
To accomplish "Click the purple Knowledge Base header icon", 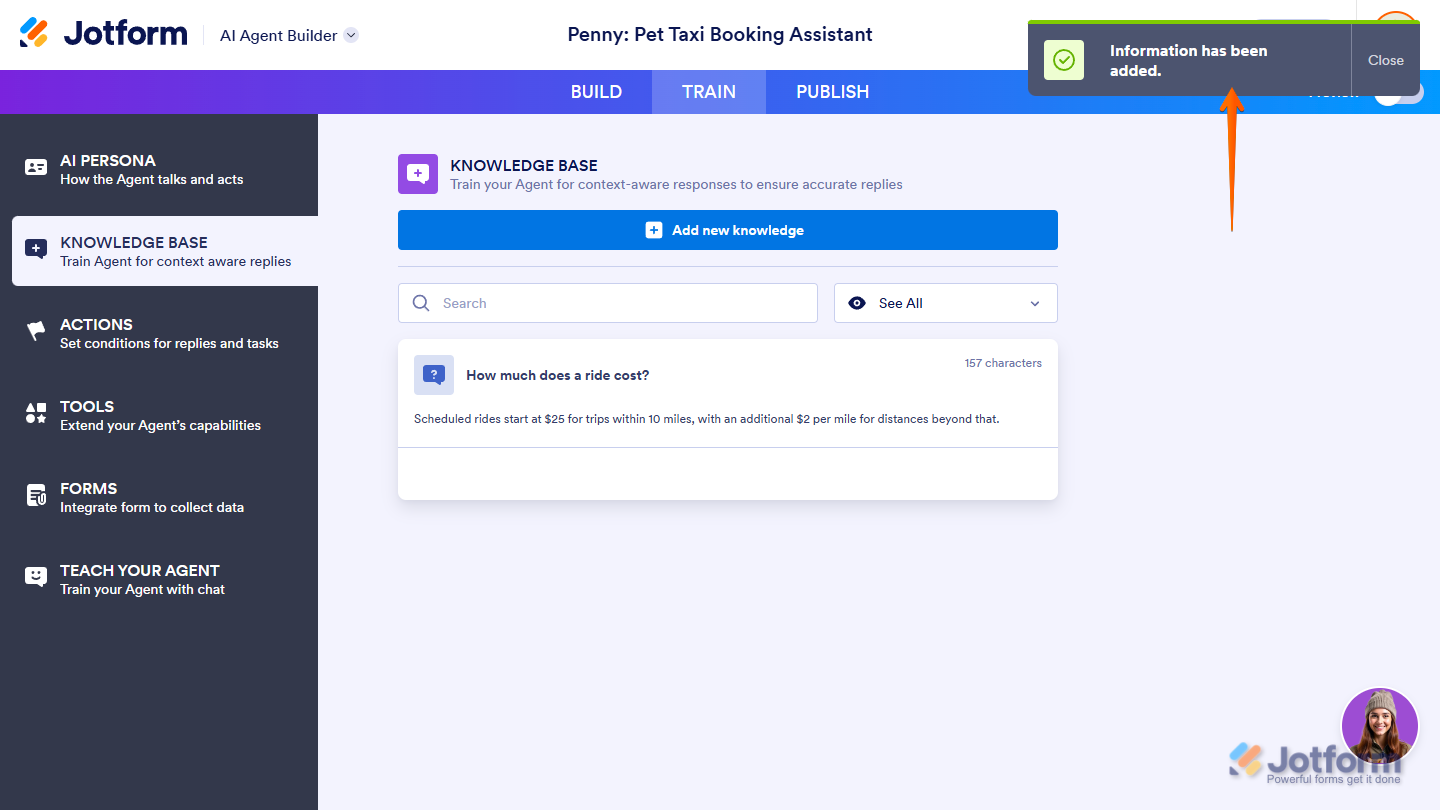I will point(418,174).
